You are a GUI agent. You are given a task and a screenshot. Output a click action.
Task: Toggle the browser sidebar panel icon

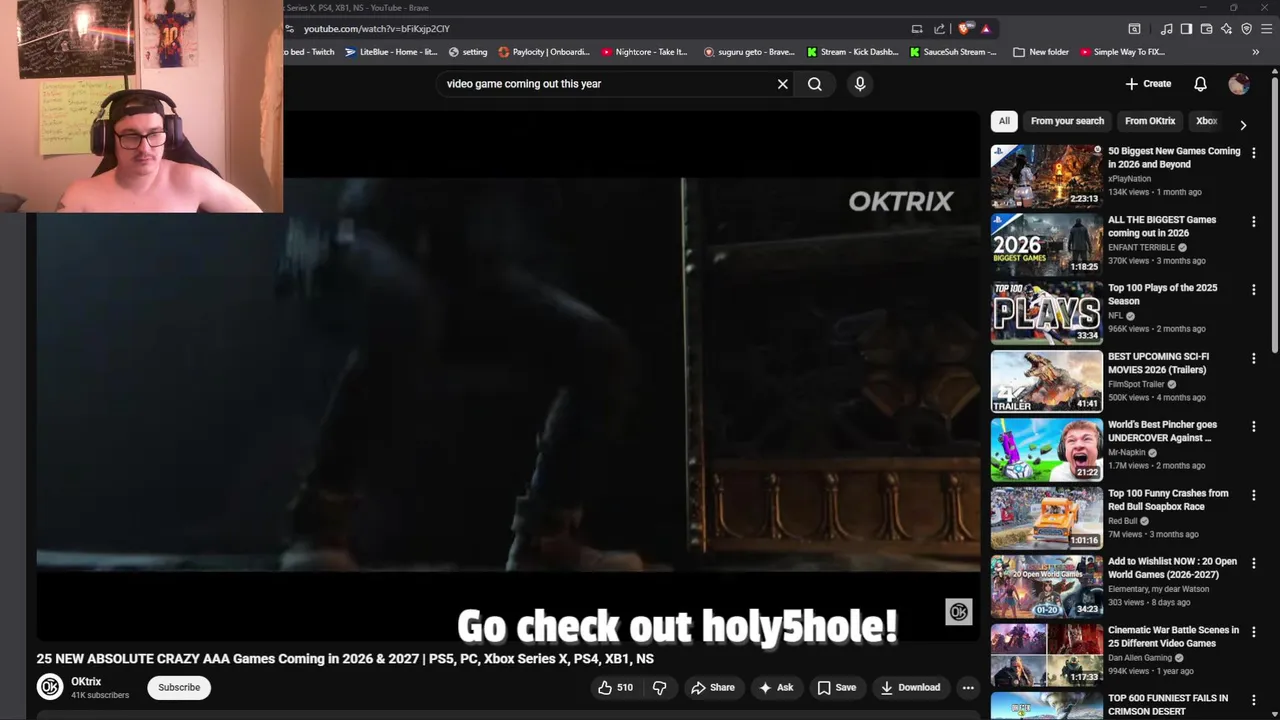pos(1186,29)
